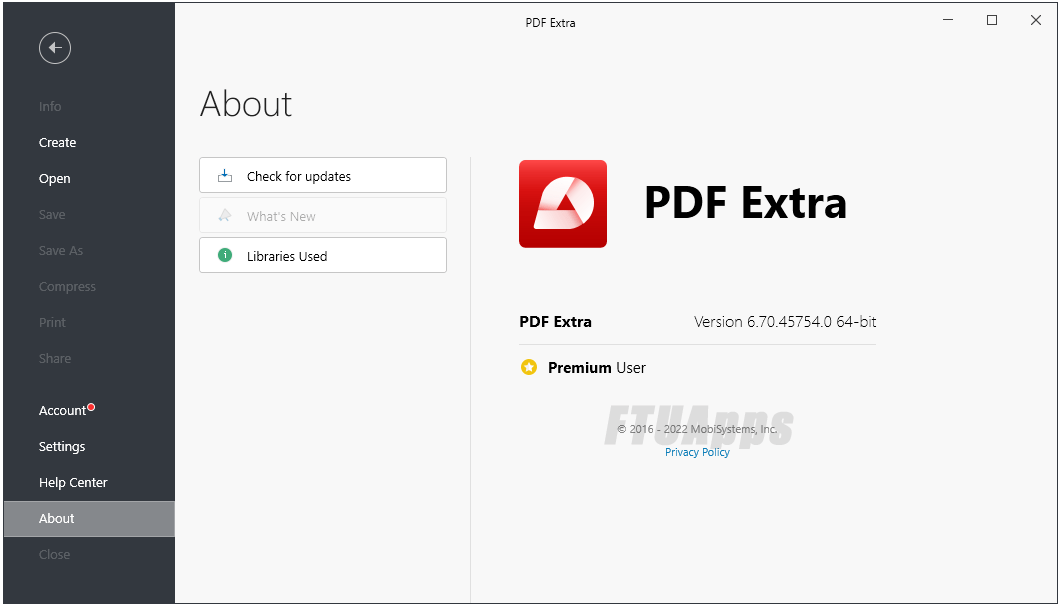Go back using the circled arrow icon
This screenshot has height=604, width=1060.
[x=55, y=48]
